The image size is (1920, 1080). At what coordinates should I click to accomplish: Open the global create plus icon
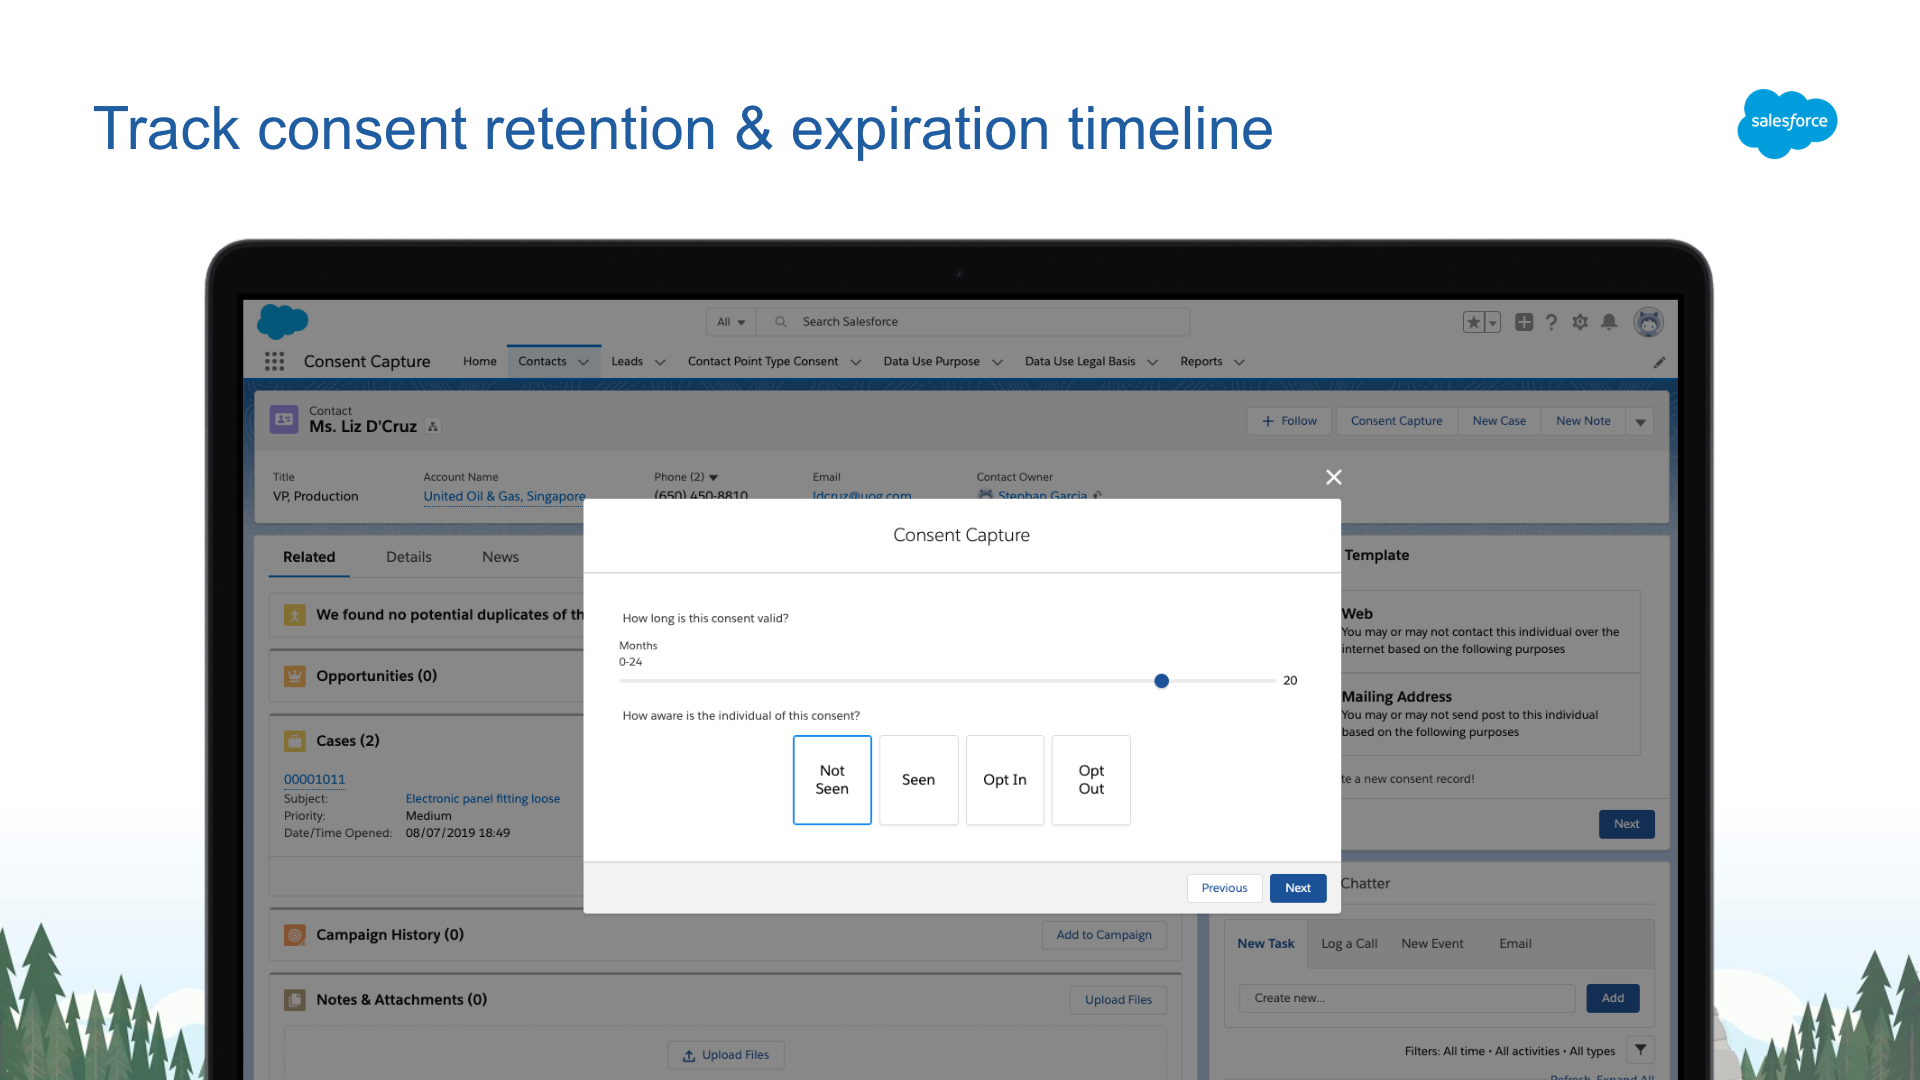(x=1524, y=322)
